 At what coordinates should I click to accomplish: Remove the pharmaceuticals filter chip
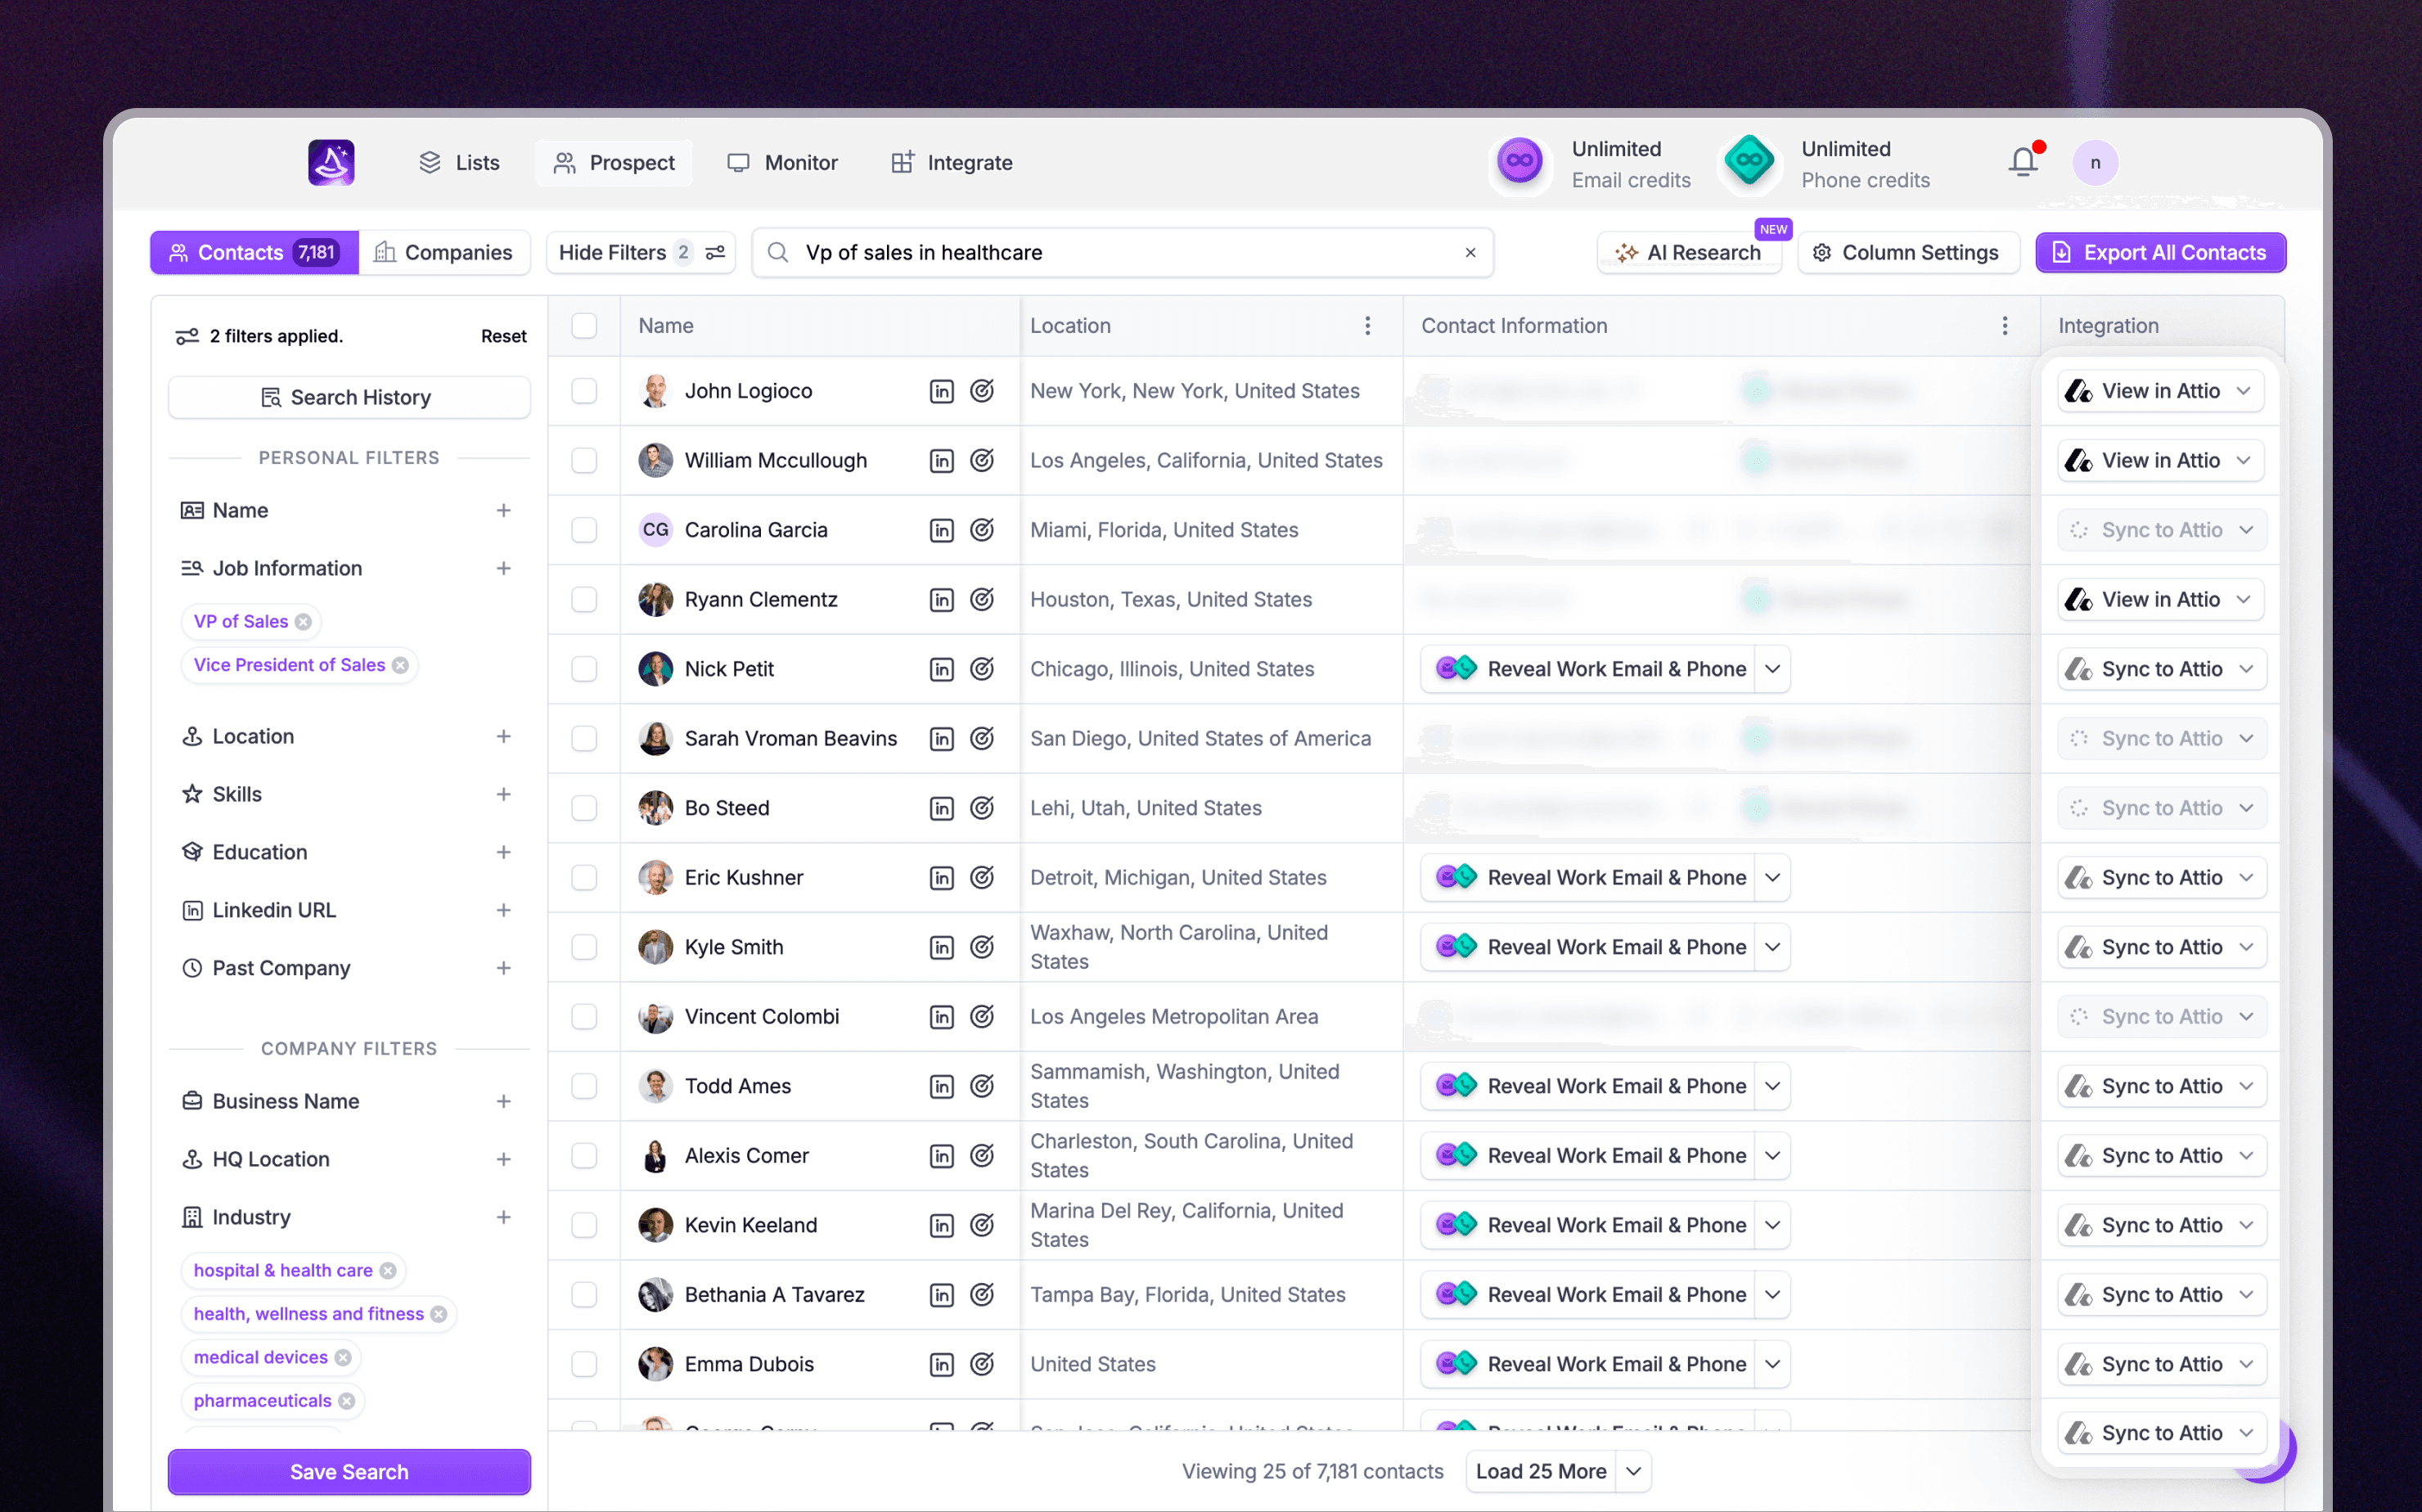click(347, 1401)
